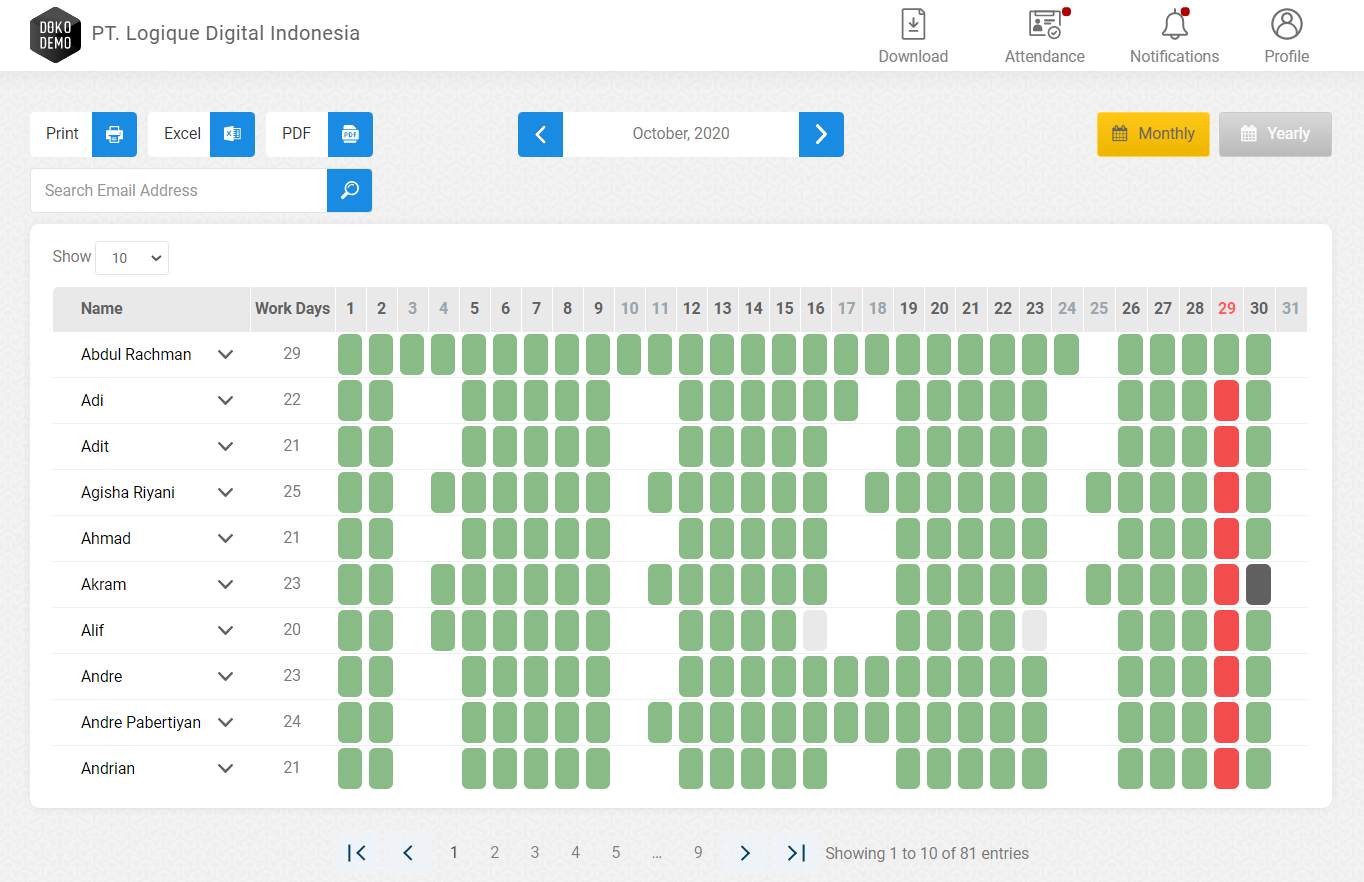Switch to Monthly view
Viewport: 1364px width, 882px height.
1153,134
